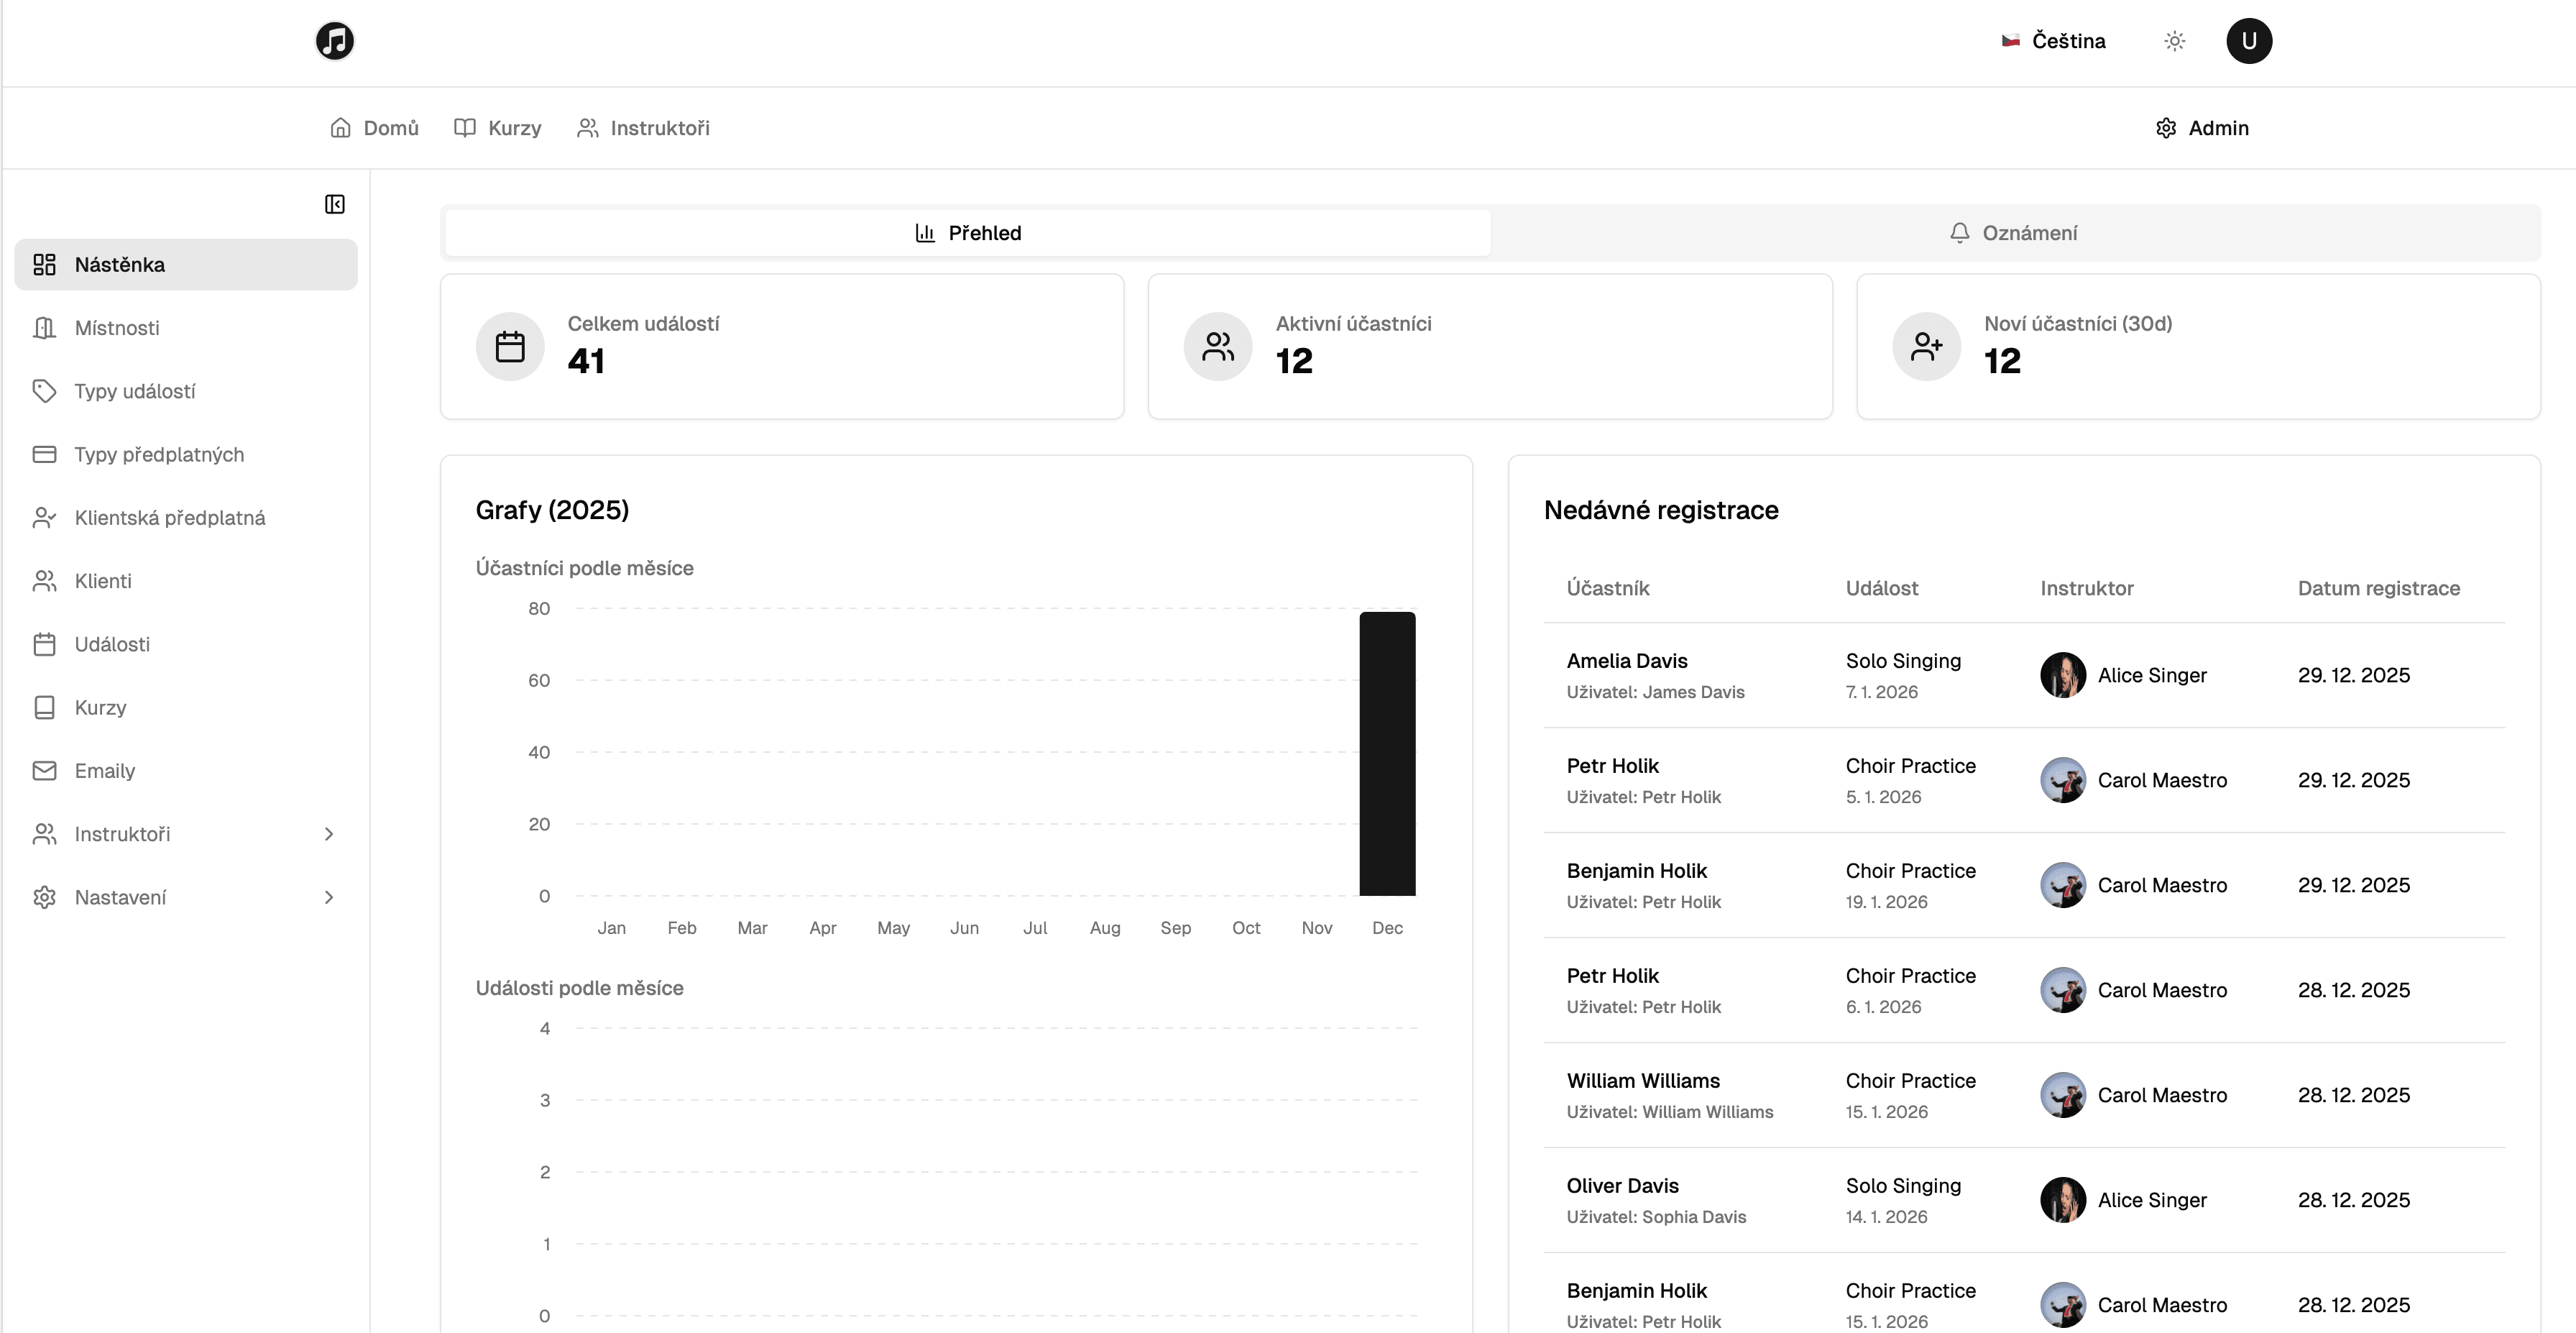
Task: Open the user avatar menu labeled U
Action: point(2248,41)
